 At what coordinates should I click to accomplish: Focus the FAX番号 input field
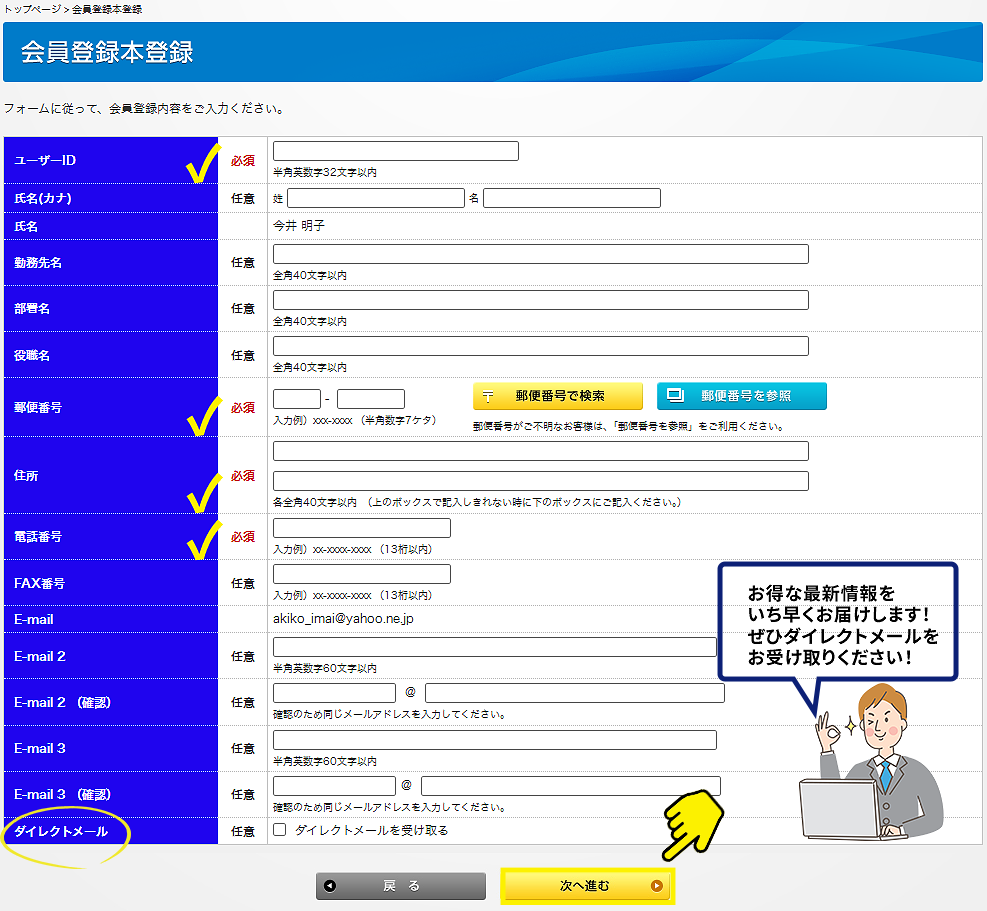pyautogui.click(x=361, y=574)
